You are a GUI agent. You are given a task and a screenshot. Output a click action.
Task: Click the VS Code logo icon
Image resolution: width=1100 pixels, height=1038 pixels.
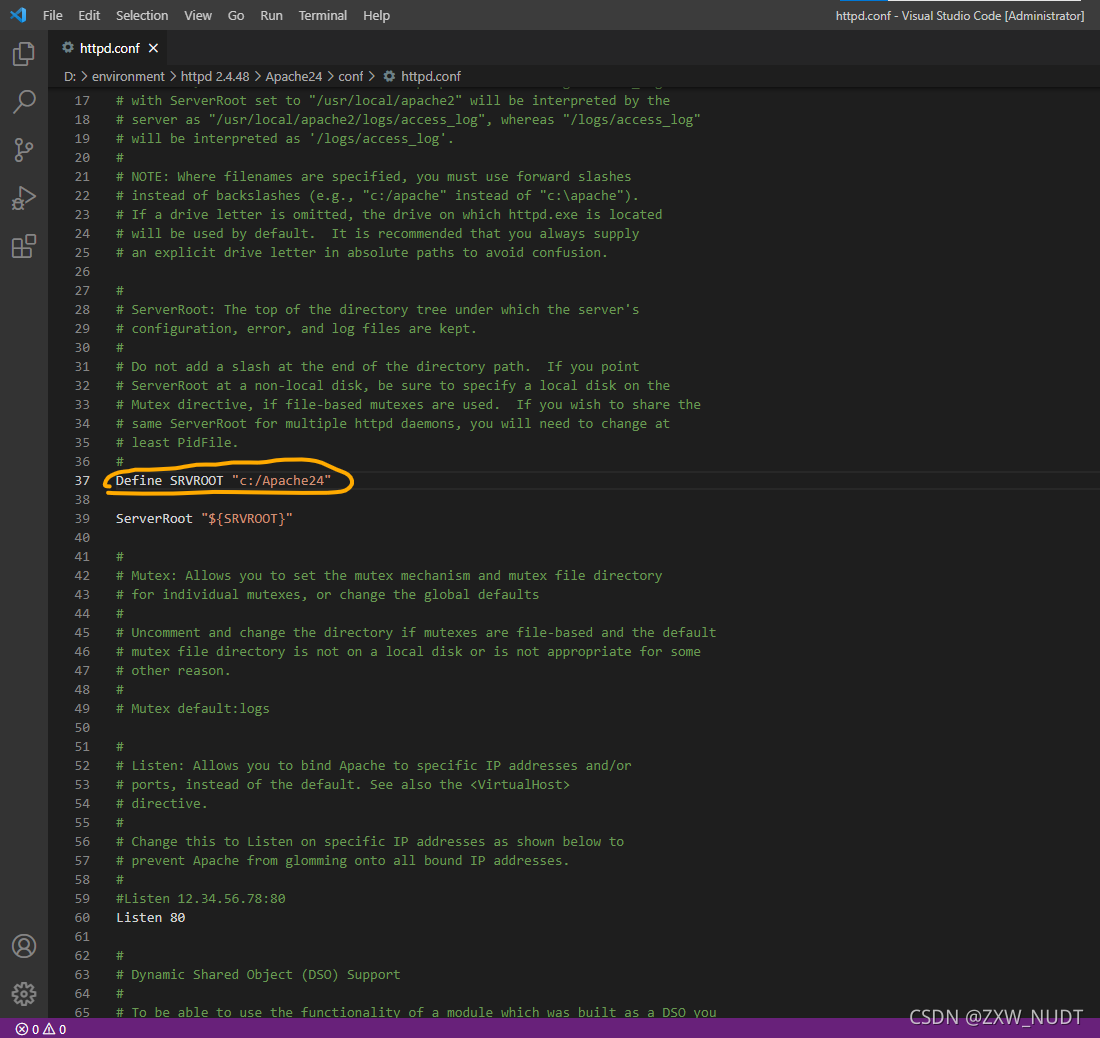[18, 15]
